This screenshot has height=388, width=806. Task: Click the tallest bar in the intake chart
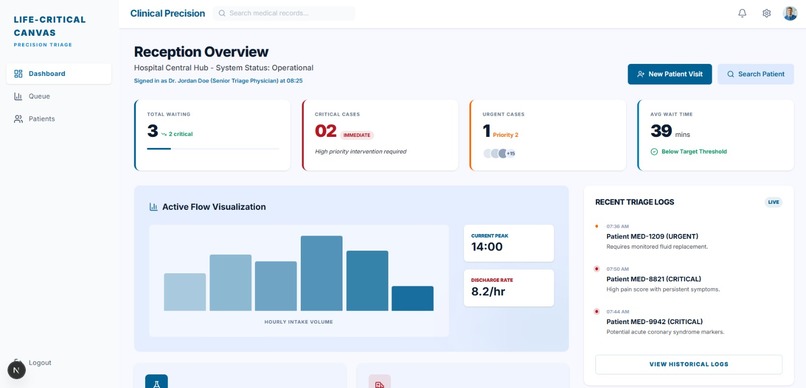click(x=321, y=273)
